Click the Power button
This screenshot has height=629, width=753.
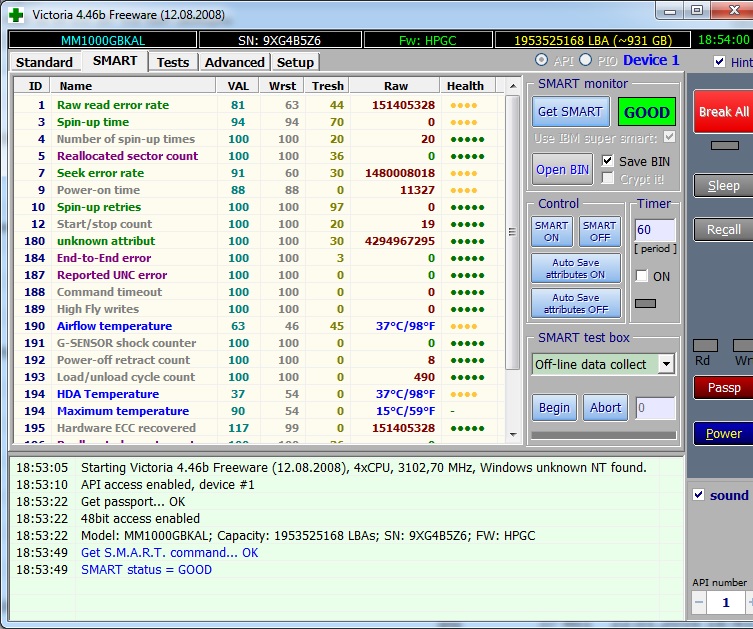tap(723, 434)
